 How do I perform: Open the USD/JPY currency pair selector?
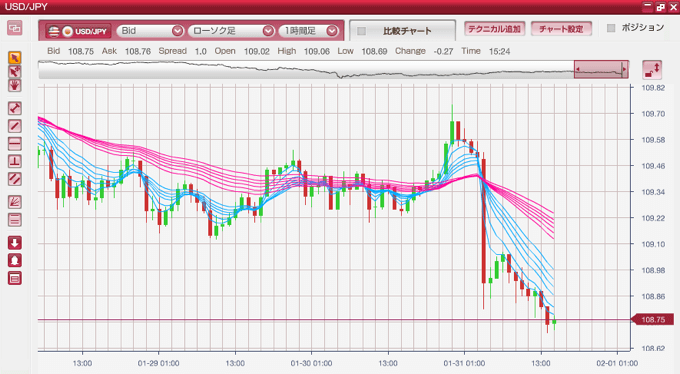[78, 31]
